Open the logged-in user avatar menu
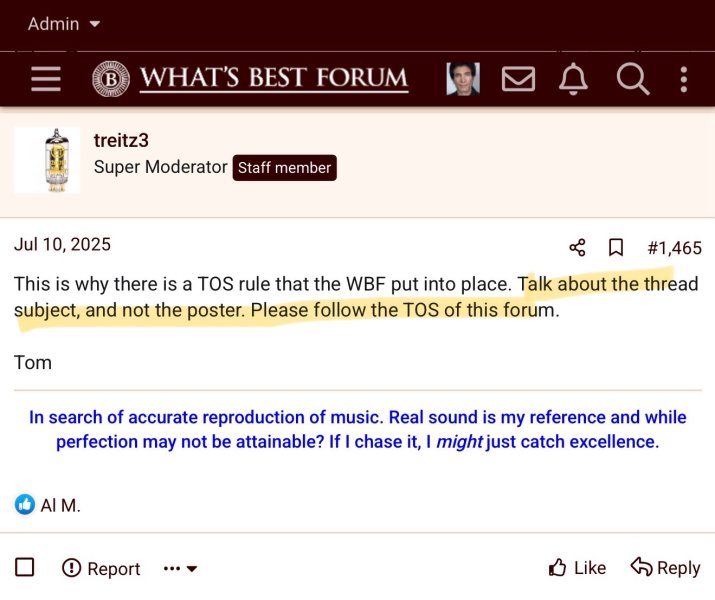Image resolution: width=715 pixels, height=600 pixels. coord(462,79)
